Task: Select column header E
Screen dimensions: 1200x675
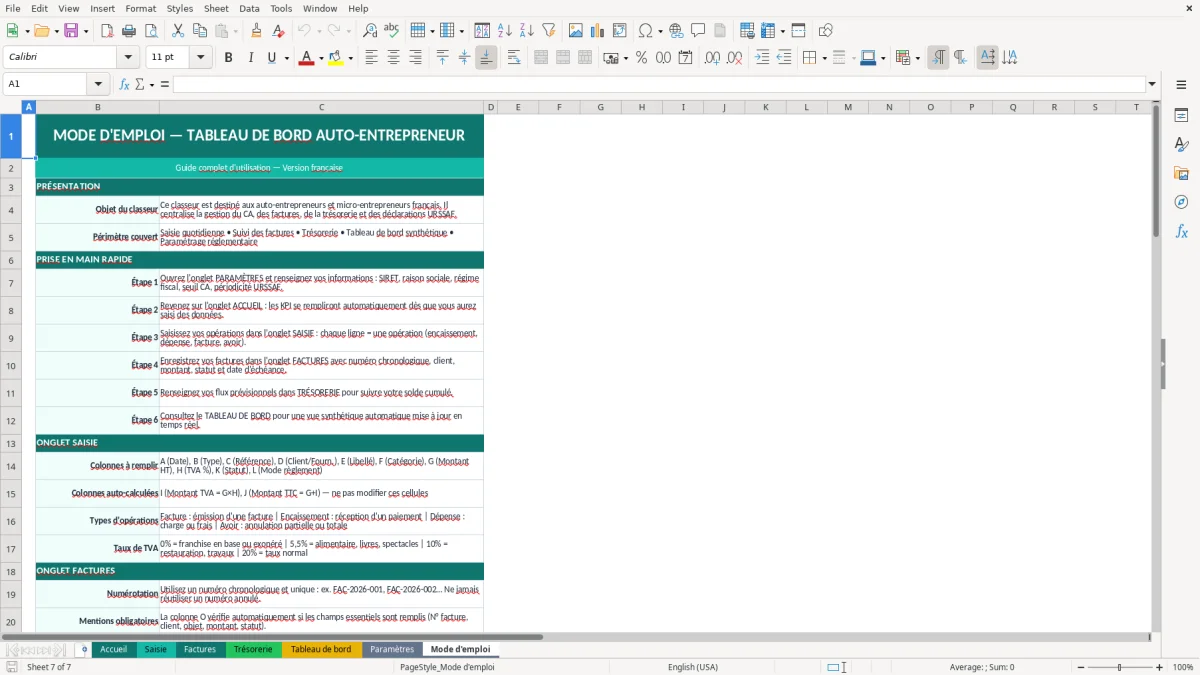Action: pyautogui.click(x=518, y=107)
